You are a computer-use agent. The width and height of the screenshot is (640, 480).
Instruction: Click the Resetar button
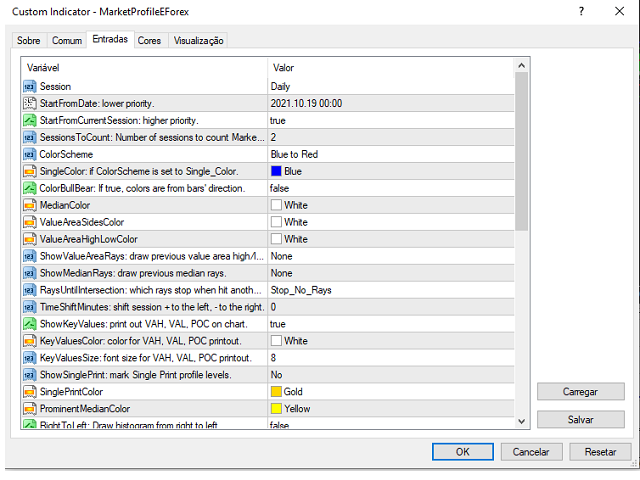pos(600,452)
